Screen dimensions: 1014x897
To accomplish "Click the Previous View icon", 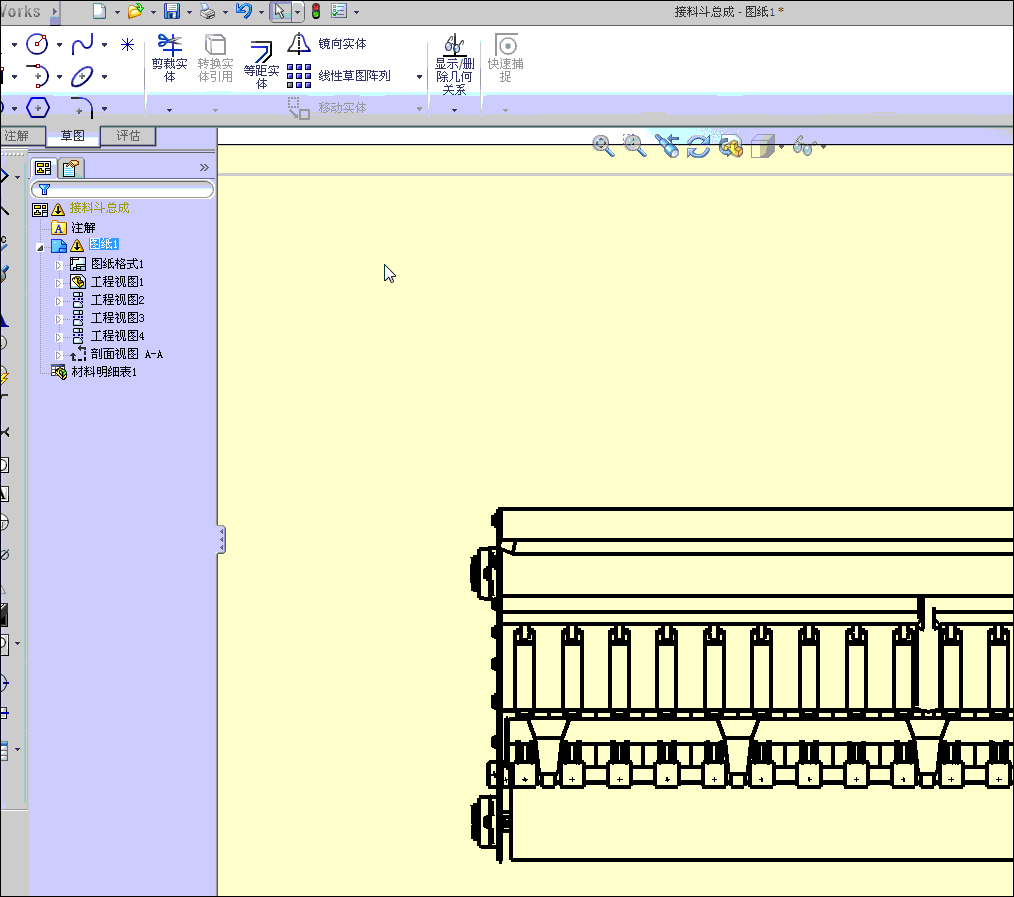I will point(667,146).
